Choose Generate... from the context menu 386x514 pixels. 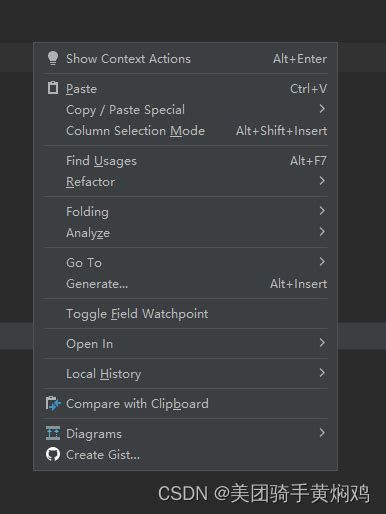pyautogui.click(x=185, y=284)
